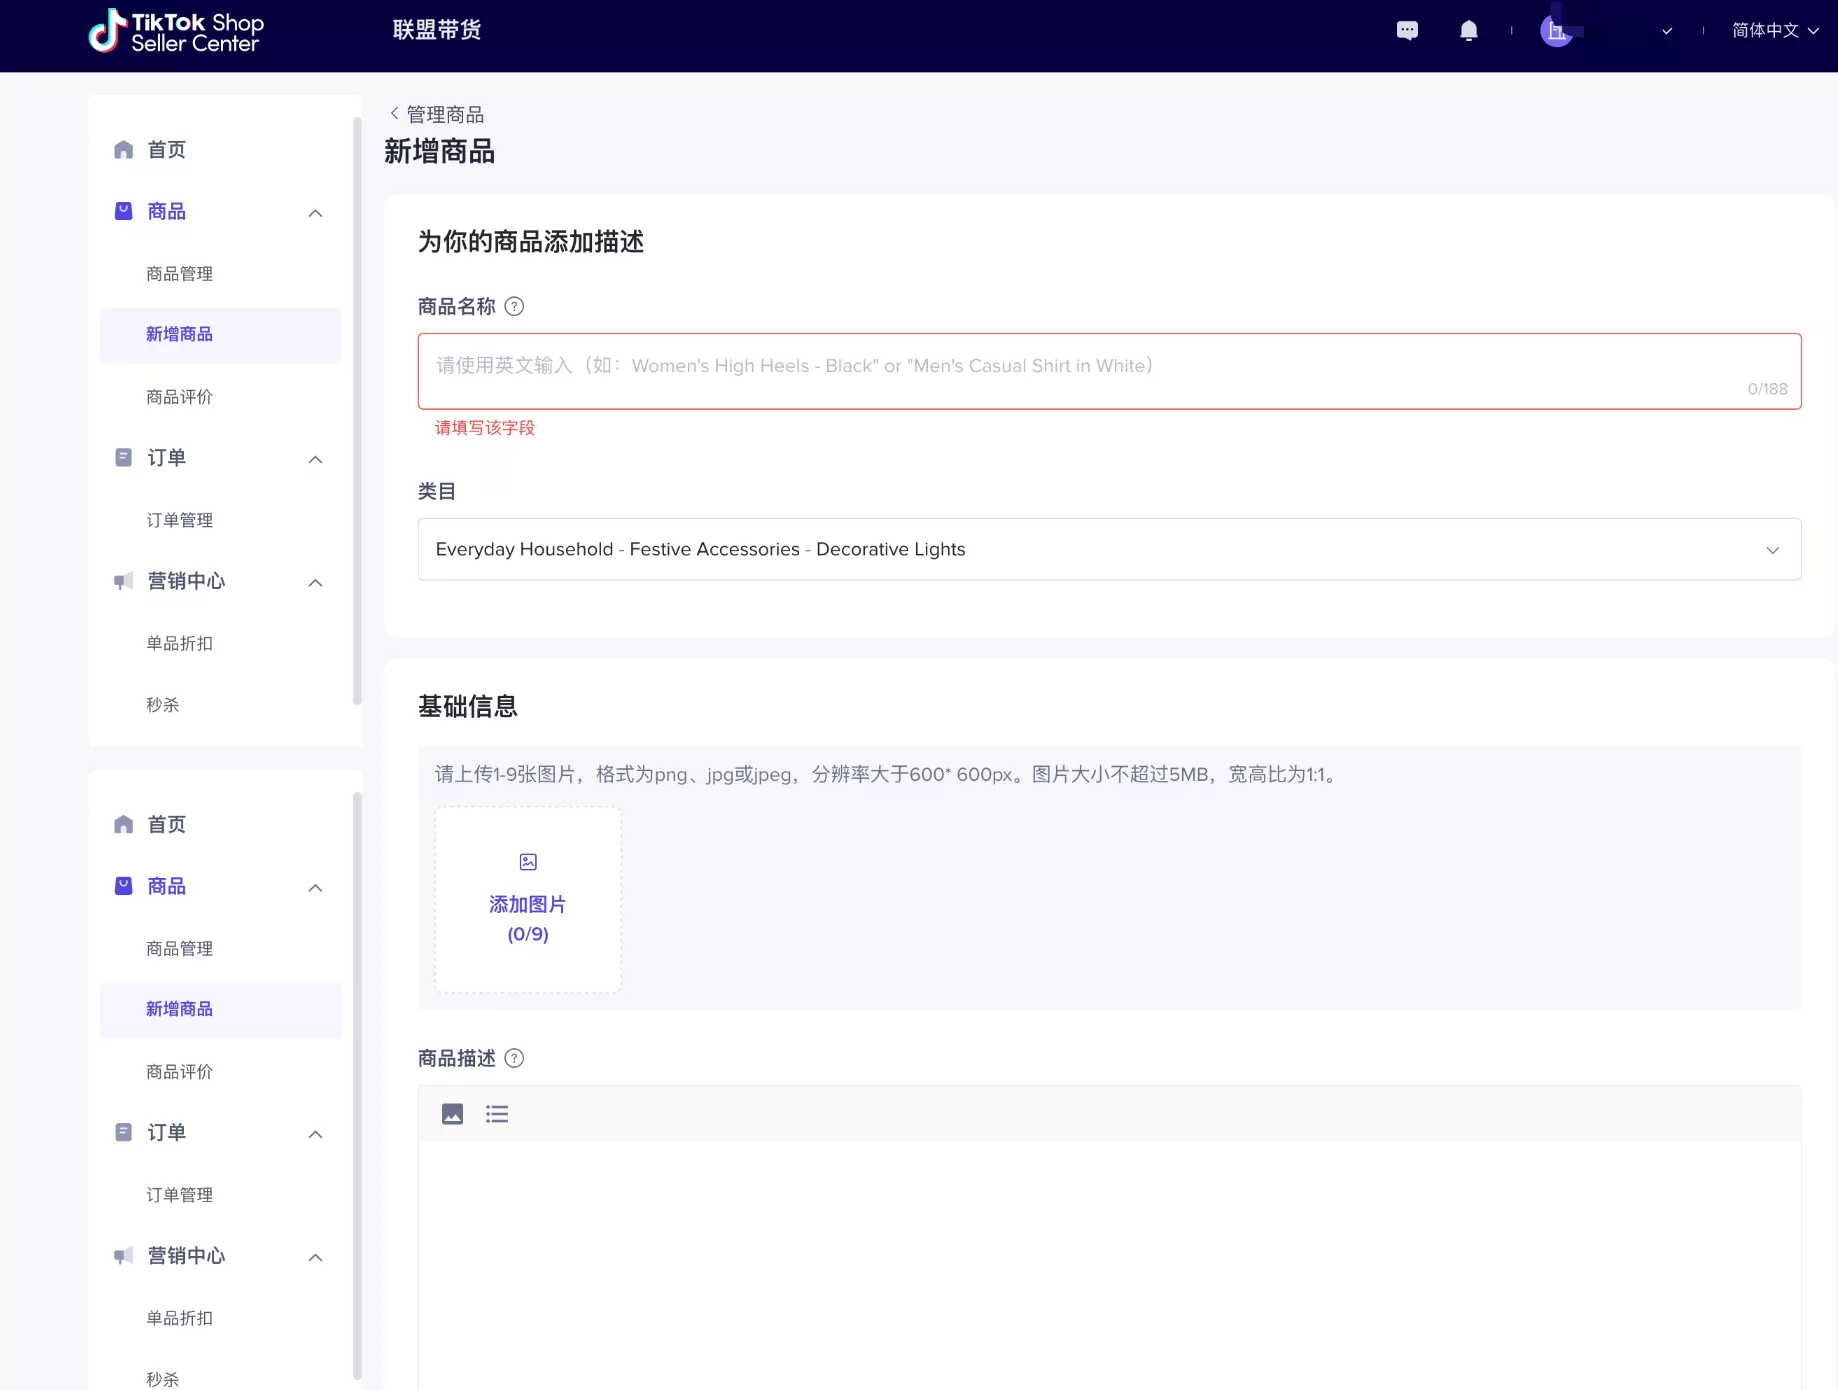
Task: Select 秒杀 in the upper sidebar
Action: coord(163,705)
